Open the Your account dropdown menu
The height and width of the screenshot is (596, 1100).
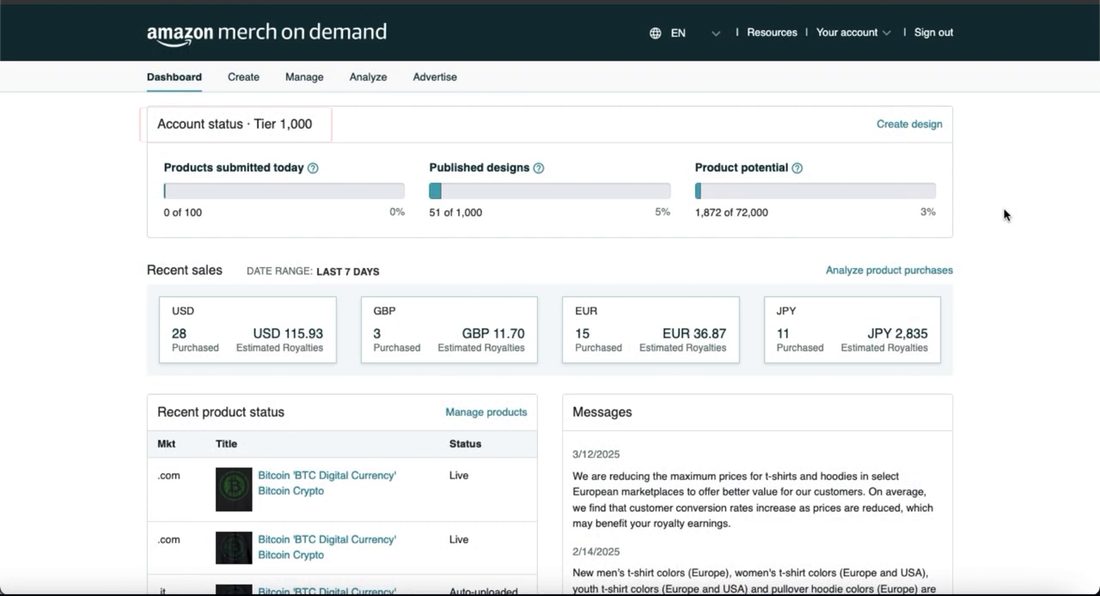click(853, 32)
